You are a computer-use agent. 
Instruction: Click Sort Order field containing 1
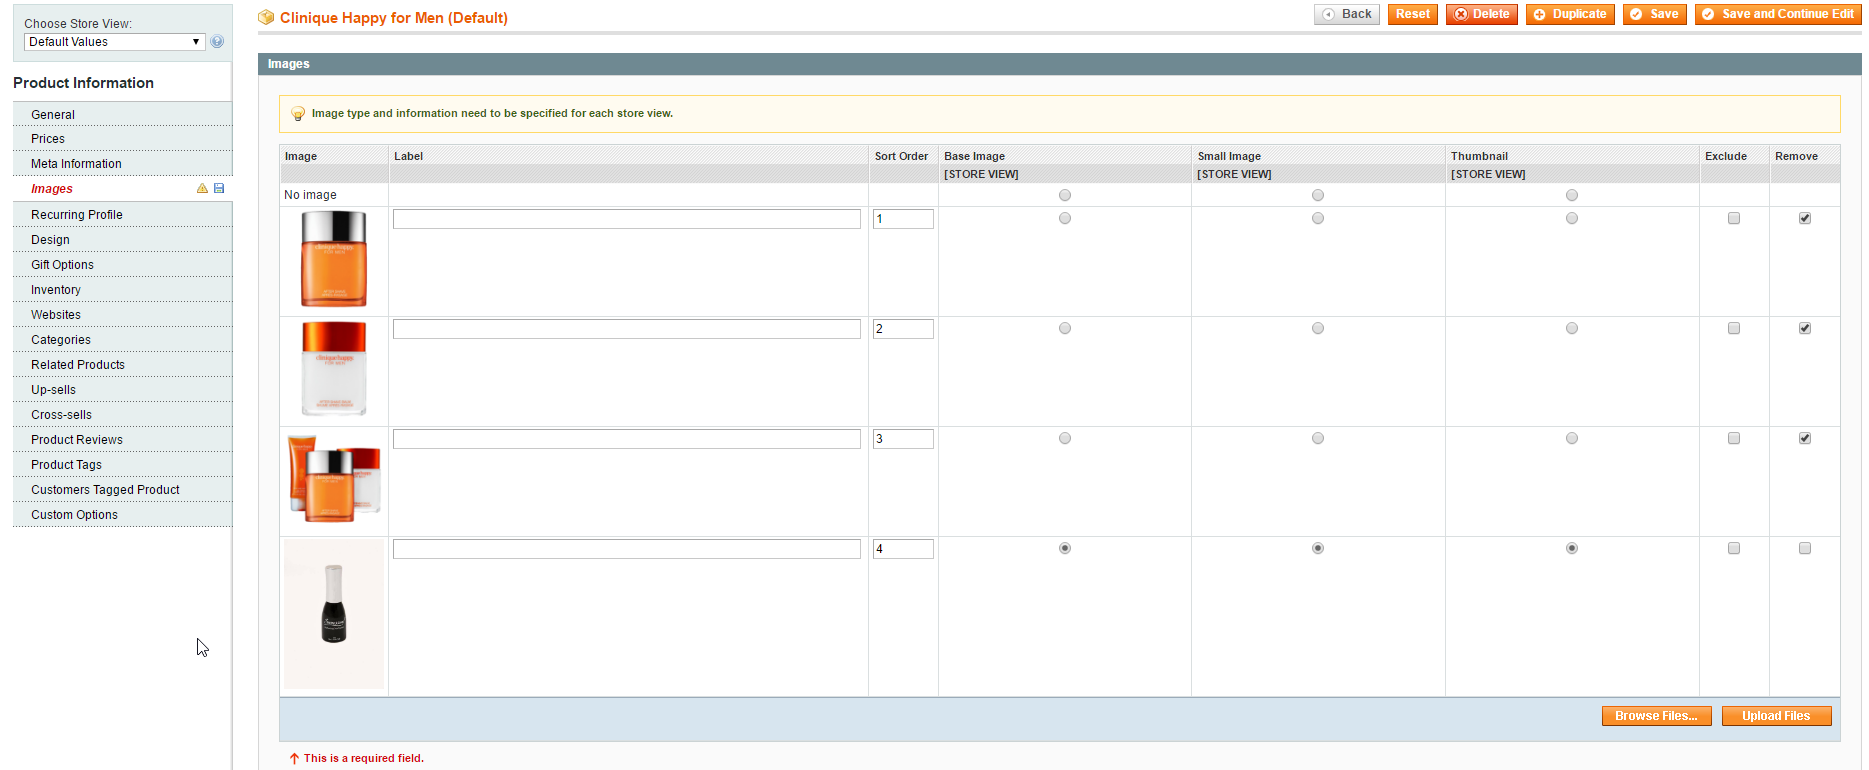pos(903,219)
